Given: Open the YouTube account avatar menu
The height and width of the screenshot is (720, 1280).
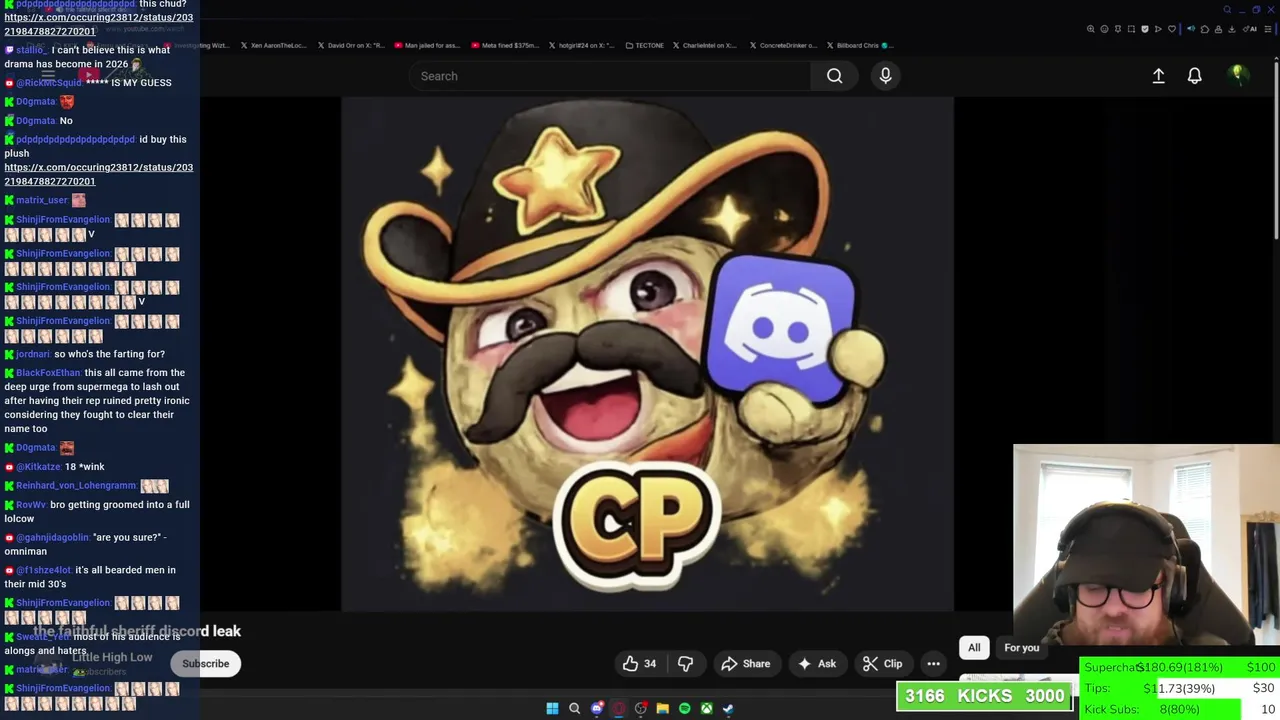Looking at the screenshot, I should (x=1237, y=75).
